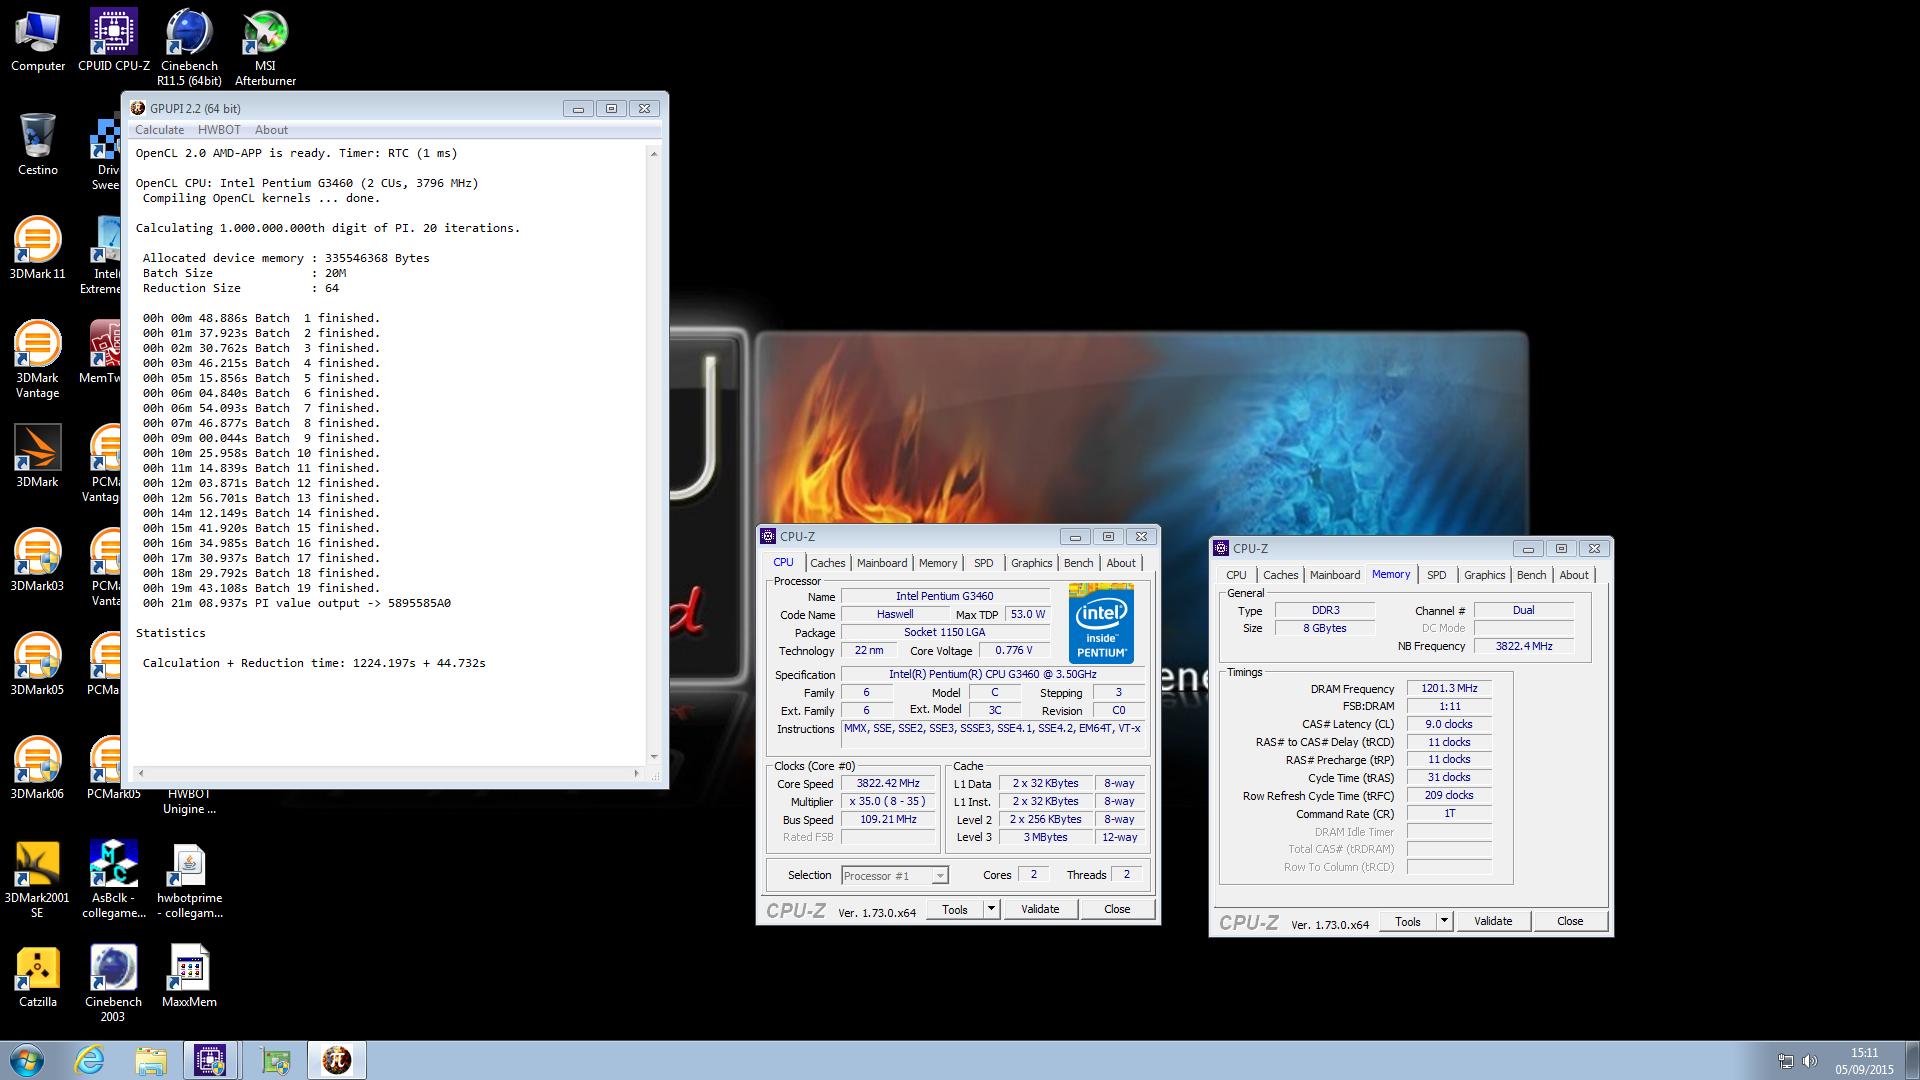Open Memory tab in left CPU-Z window
This screenshot has width=1920, height=1080.
click(x=938, y=563)
